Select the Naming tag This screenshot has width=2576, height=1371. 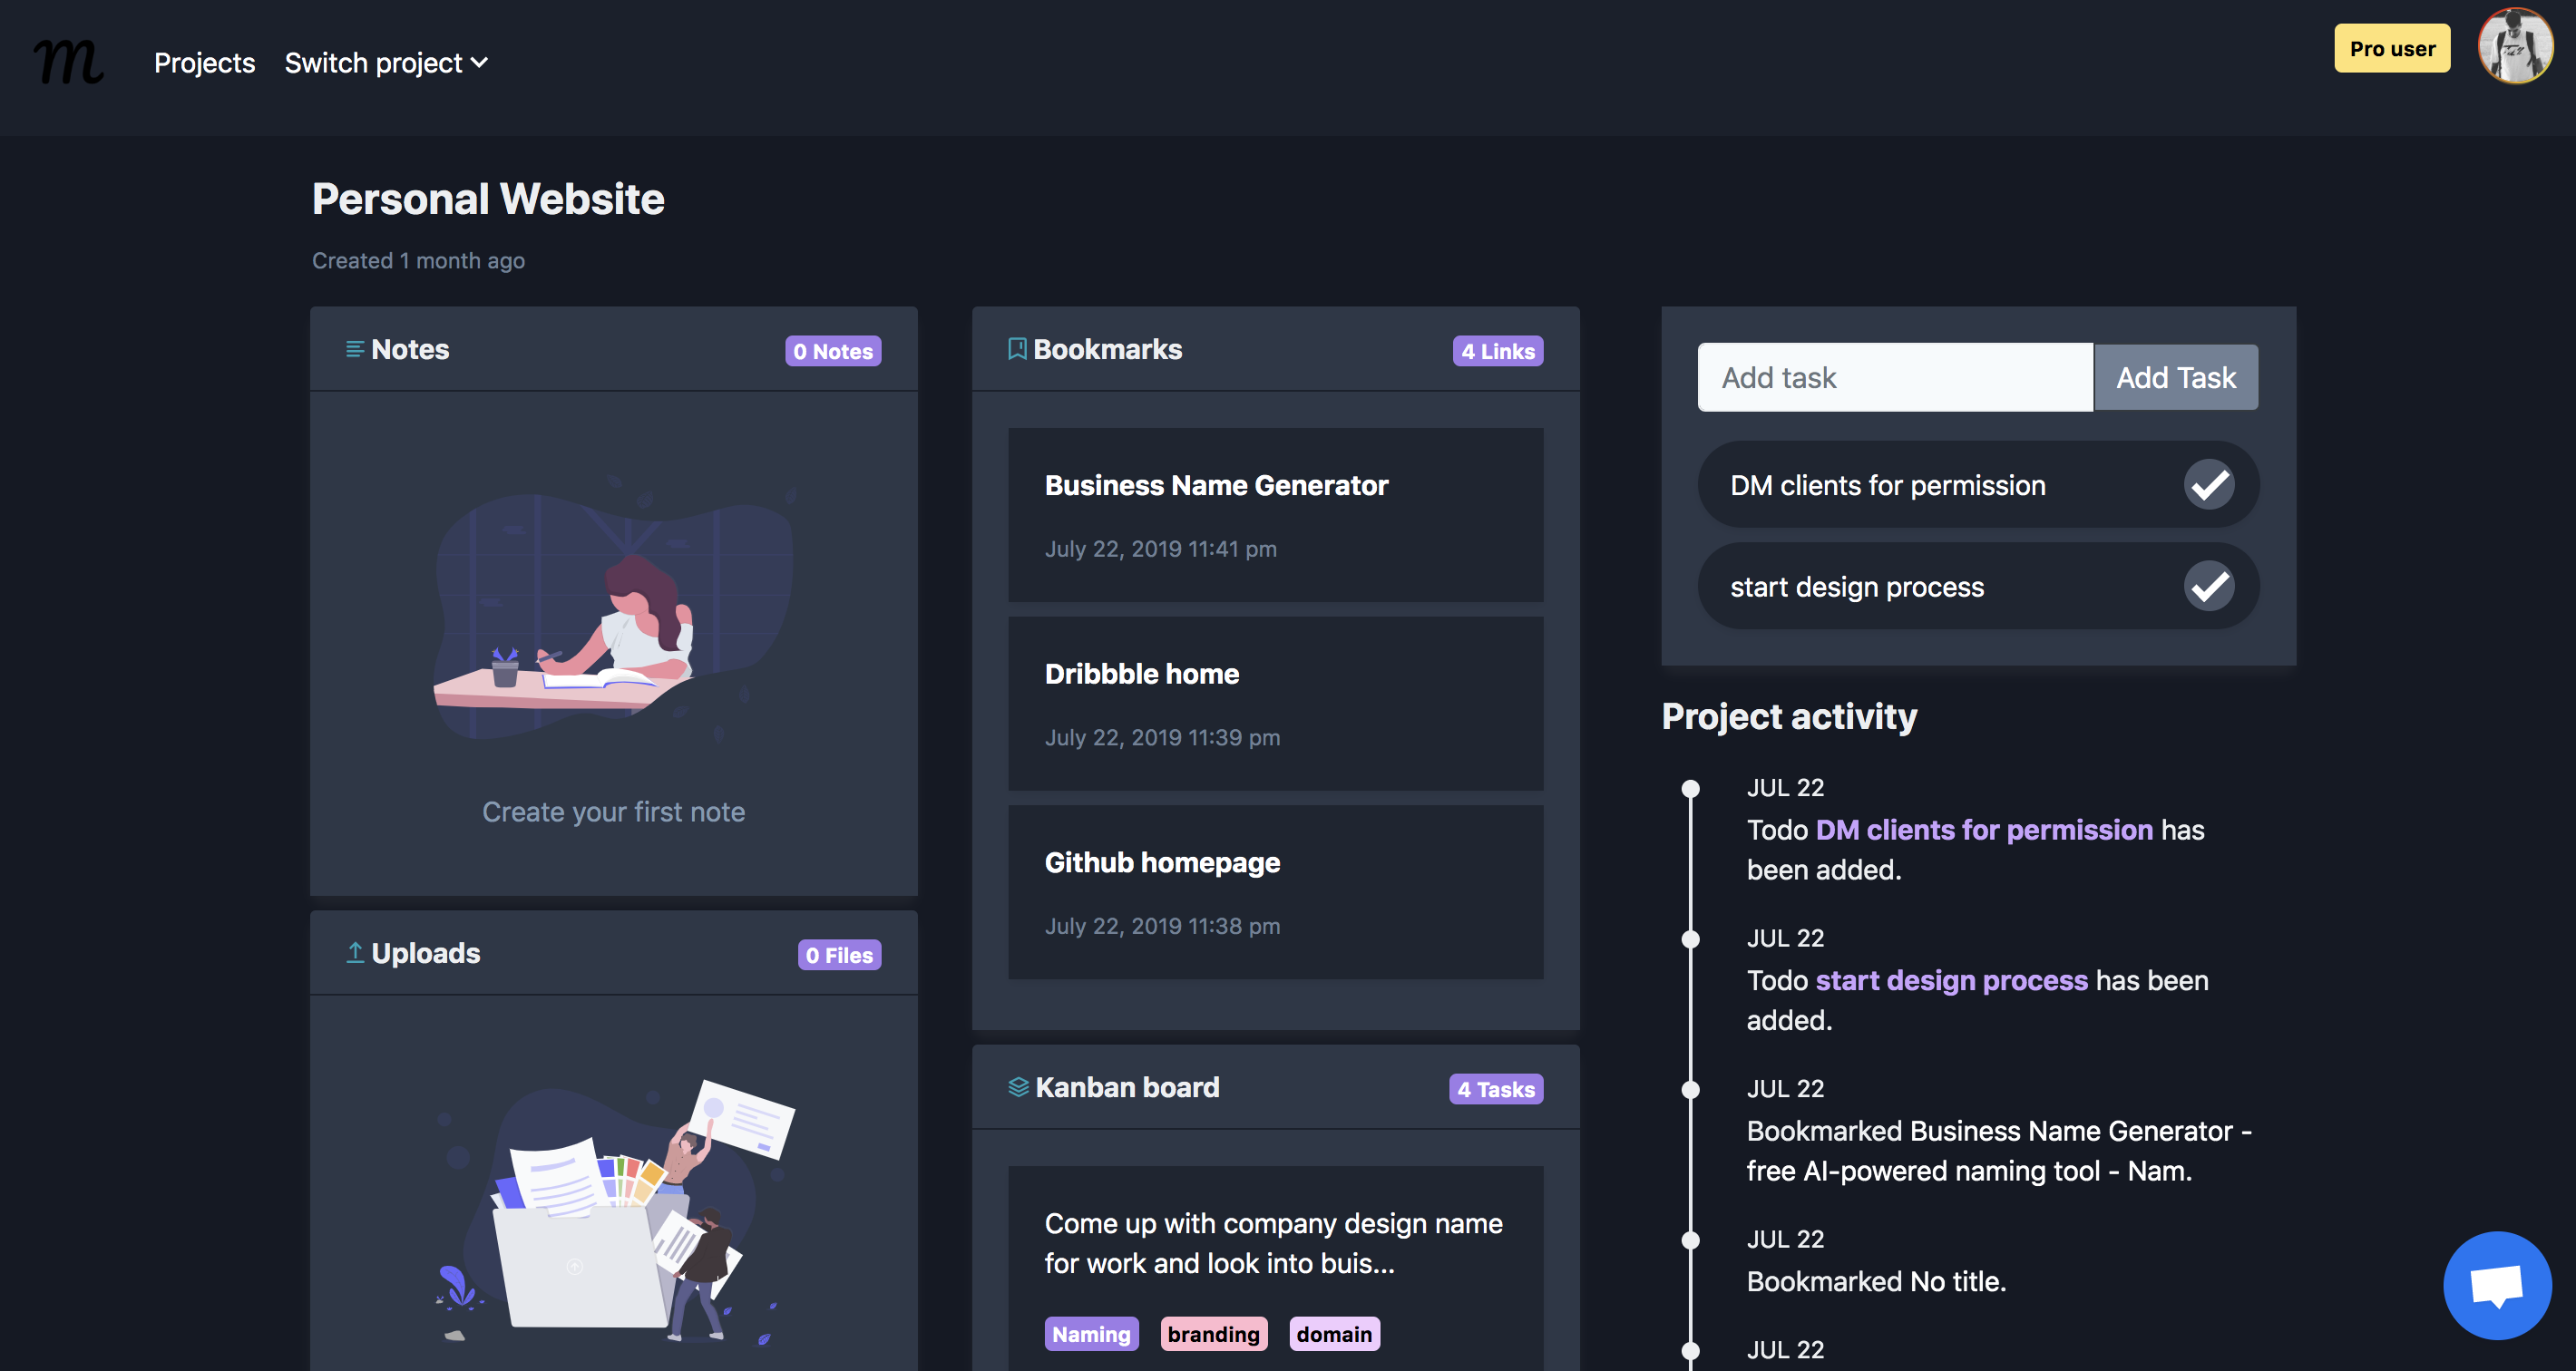click(x=1091, y=1334)
